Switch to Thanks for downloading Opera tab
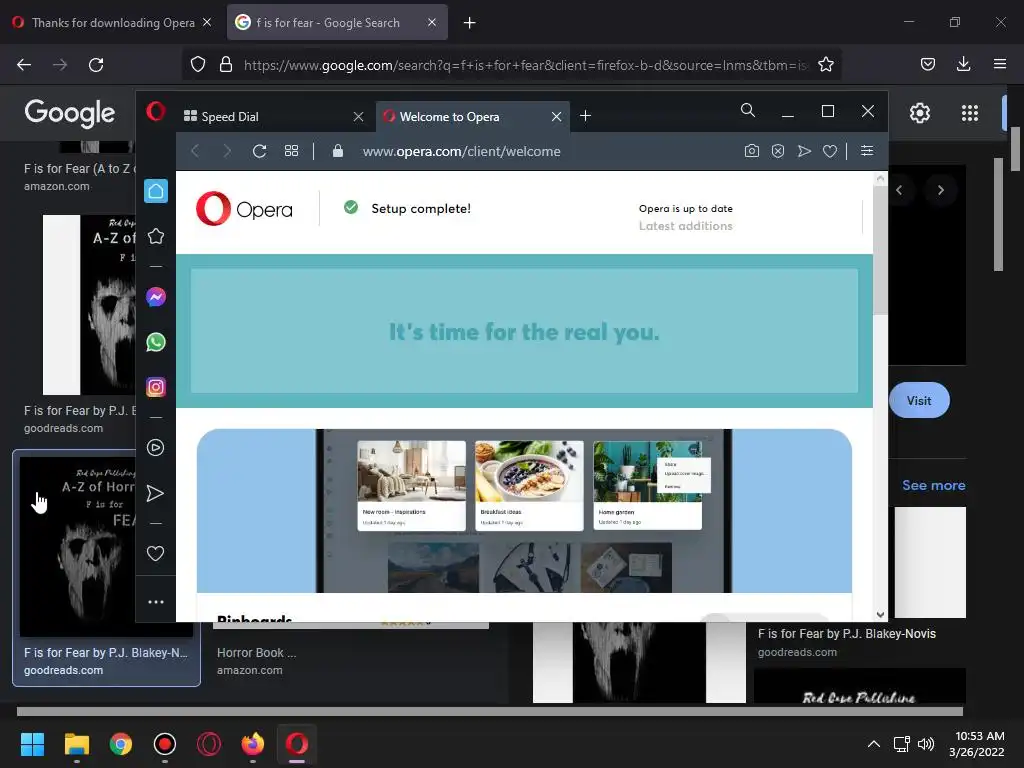Viewport: 1024px width, 768px height. (112, 23)
